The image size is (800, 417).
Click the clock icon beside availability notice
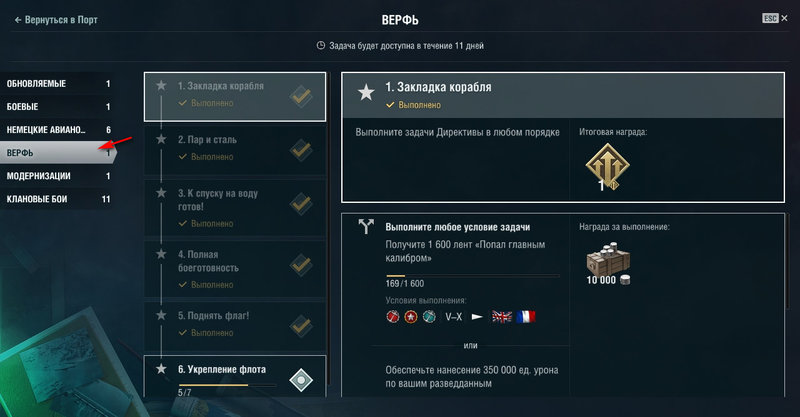click(x=320, y=46)
